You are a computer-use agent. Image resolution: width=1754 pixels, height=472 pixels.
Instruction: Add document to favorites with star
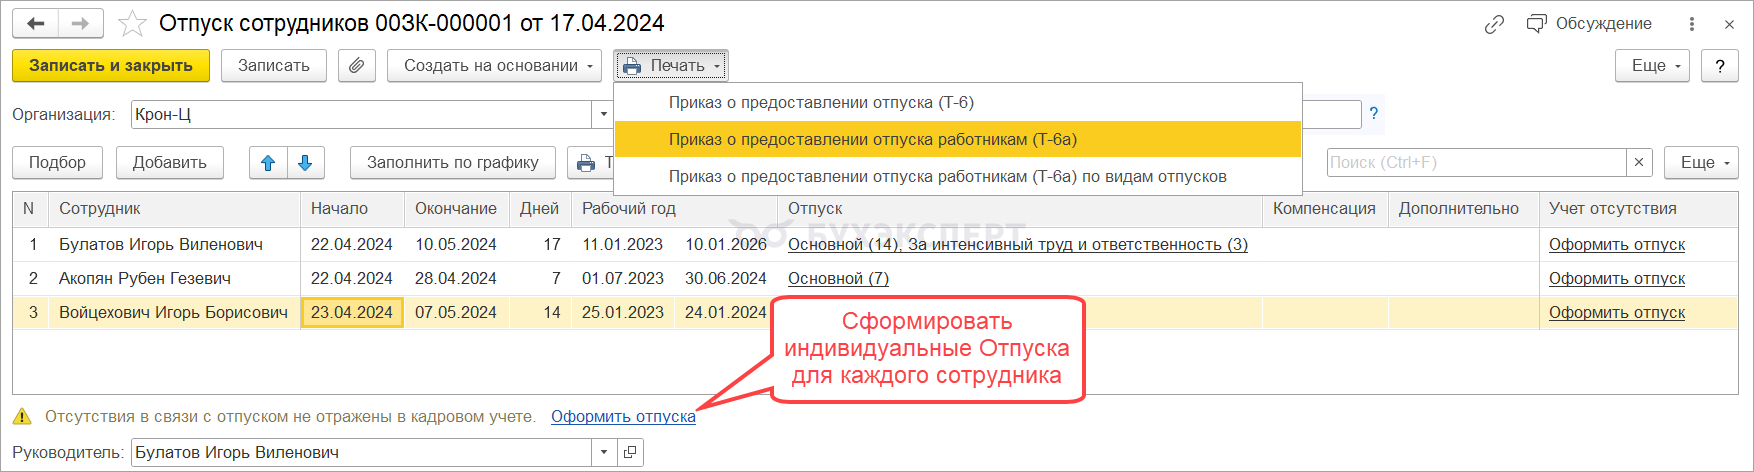pos(132,23)
